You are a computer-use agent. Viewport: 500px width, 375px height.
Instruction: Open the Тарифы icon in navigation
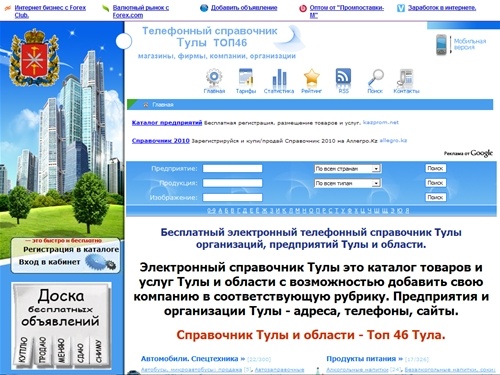246,77
